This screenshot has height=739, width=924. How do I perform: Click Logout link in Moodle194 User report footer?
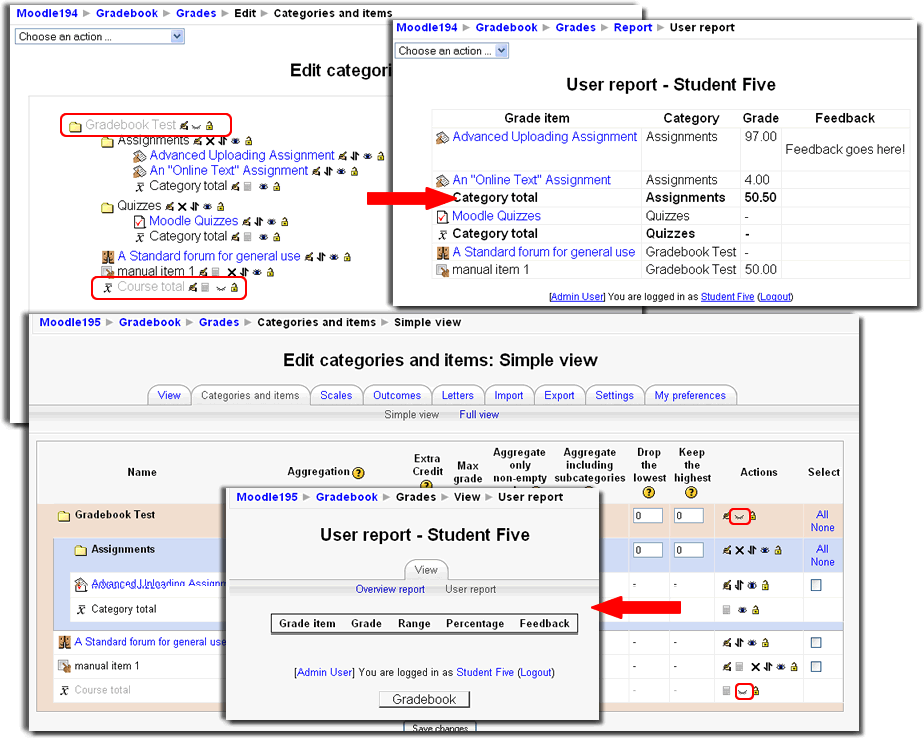click(775, 296)
